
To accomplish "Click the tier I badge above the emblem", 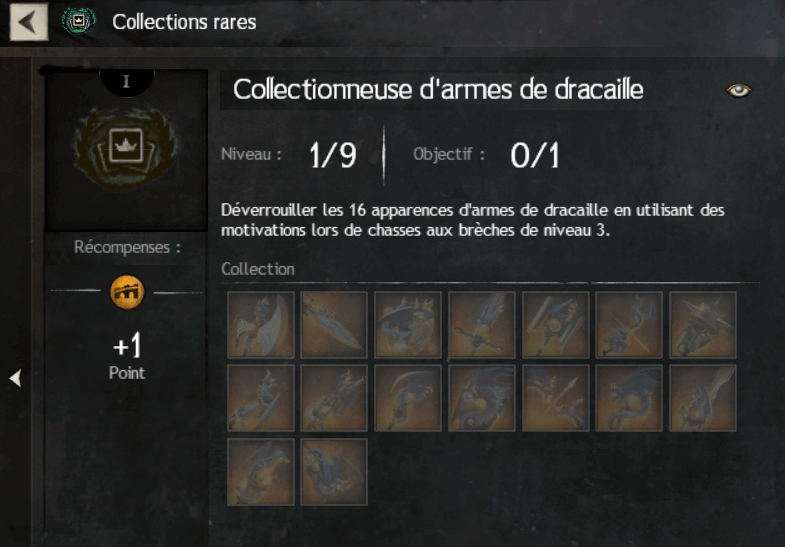I will [127, 82].
